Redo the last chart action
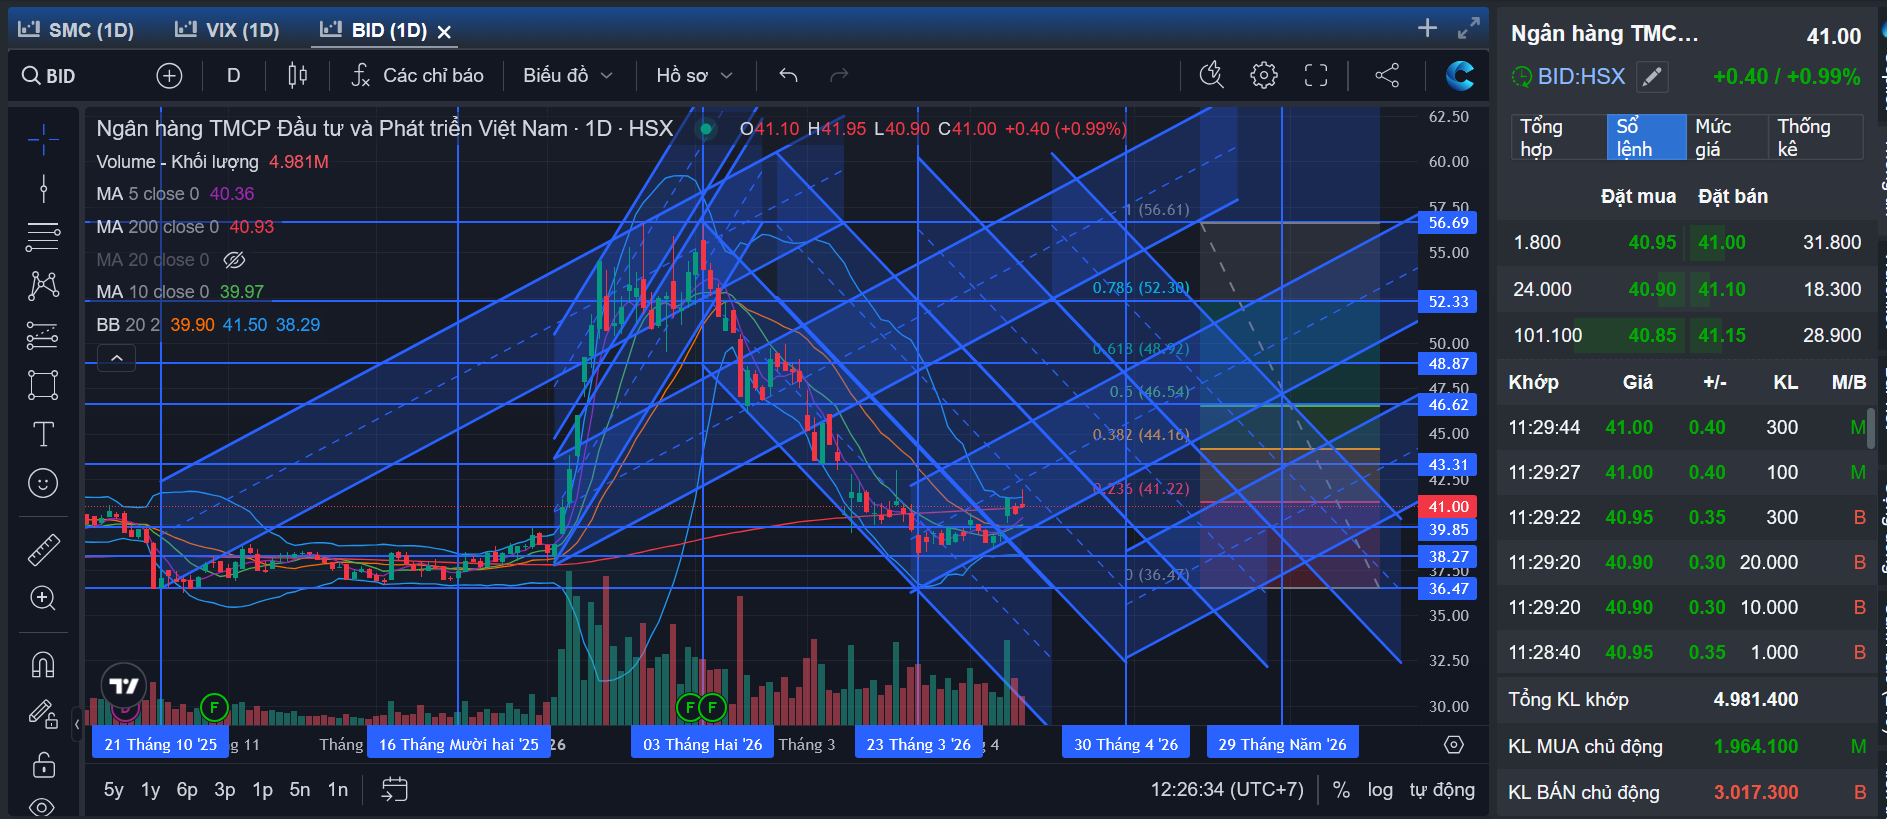This screenshot has height=819, width=1887. (x=839, y=76)
